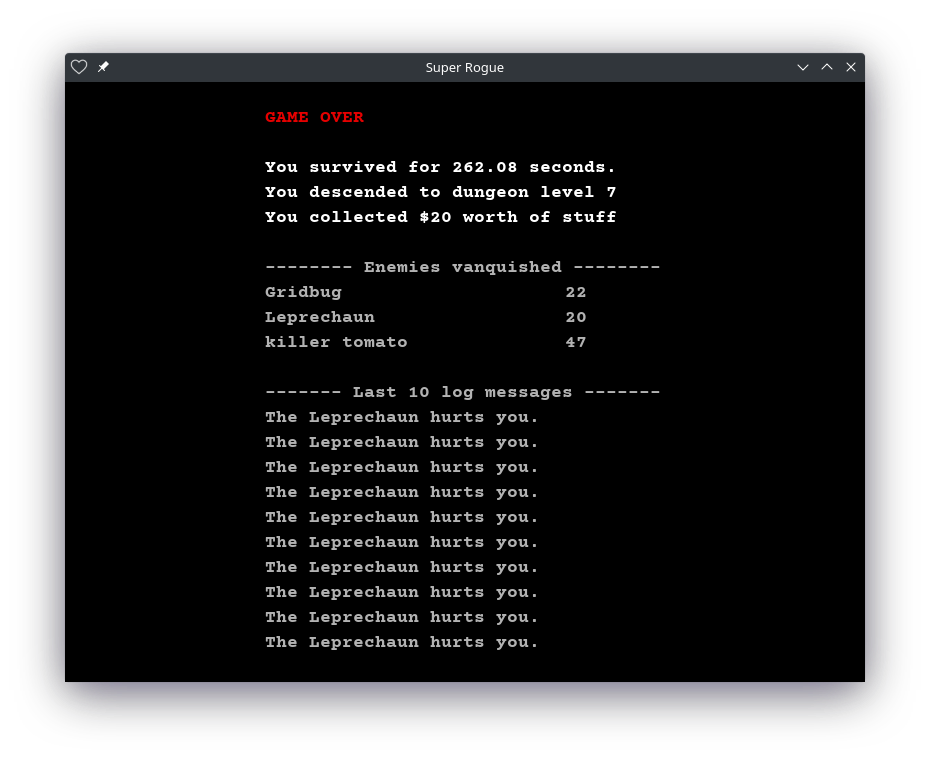Maximize window with up chevron
Screen dimensions: 930x759
pos(827,67)
